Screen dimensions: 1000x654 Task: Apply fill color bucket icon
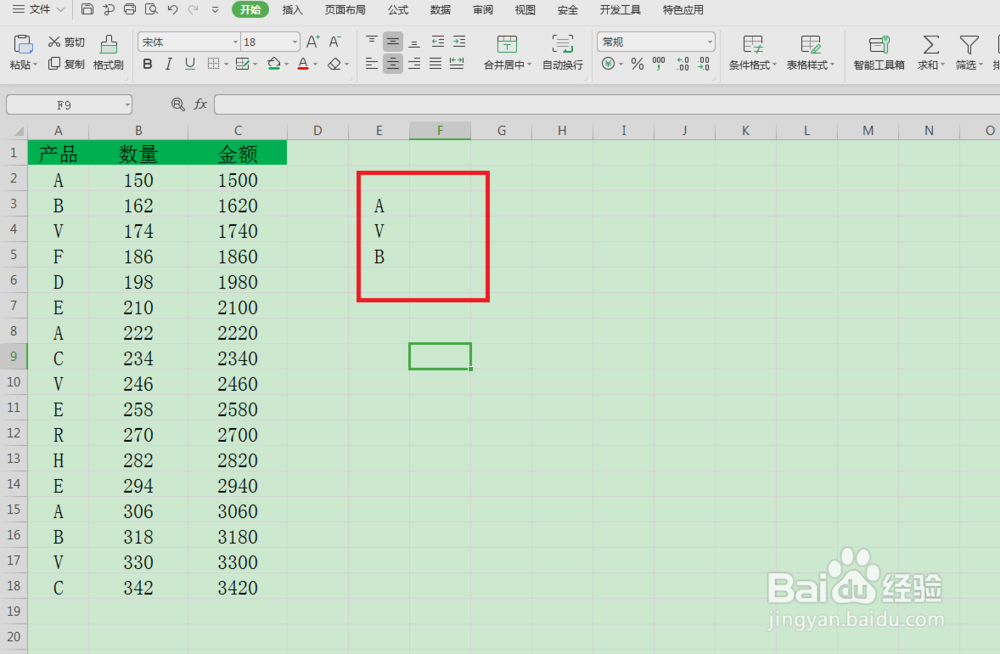point(274,64)
